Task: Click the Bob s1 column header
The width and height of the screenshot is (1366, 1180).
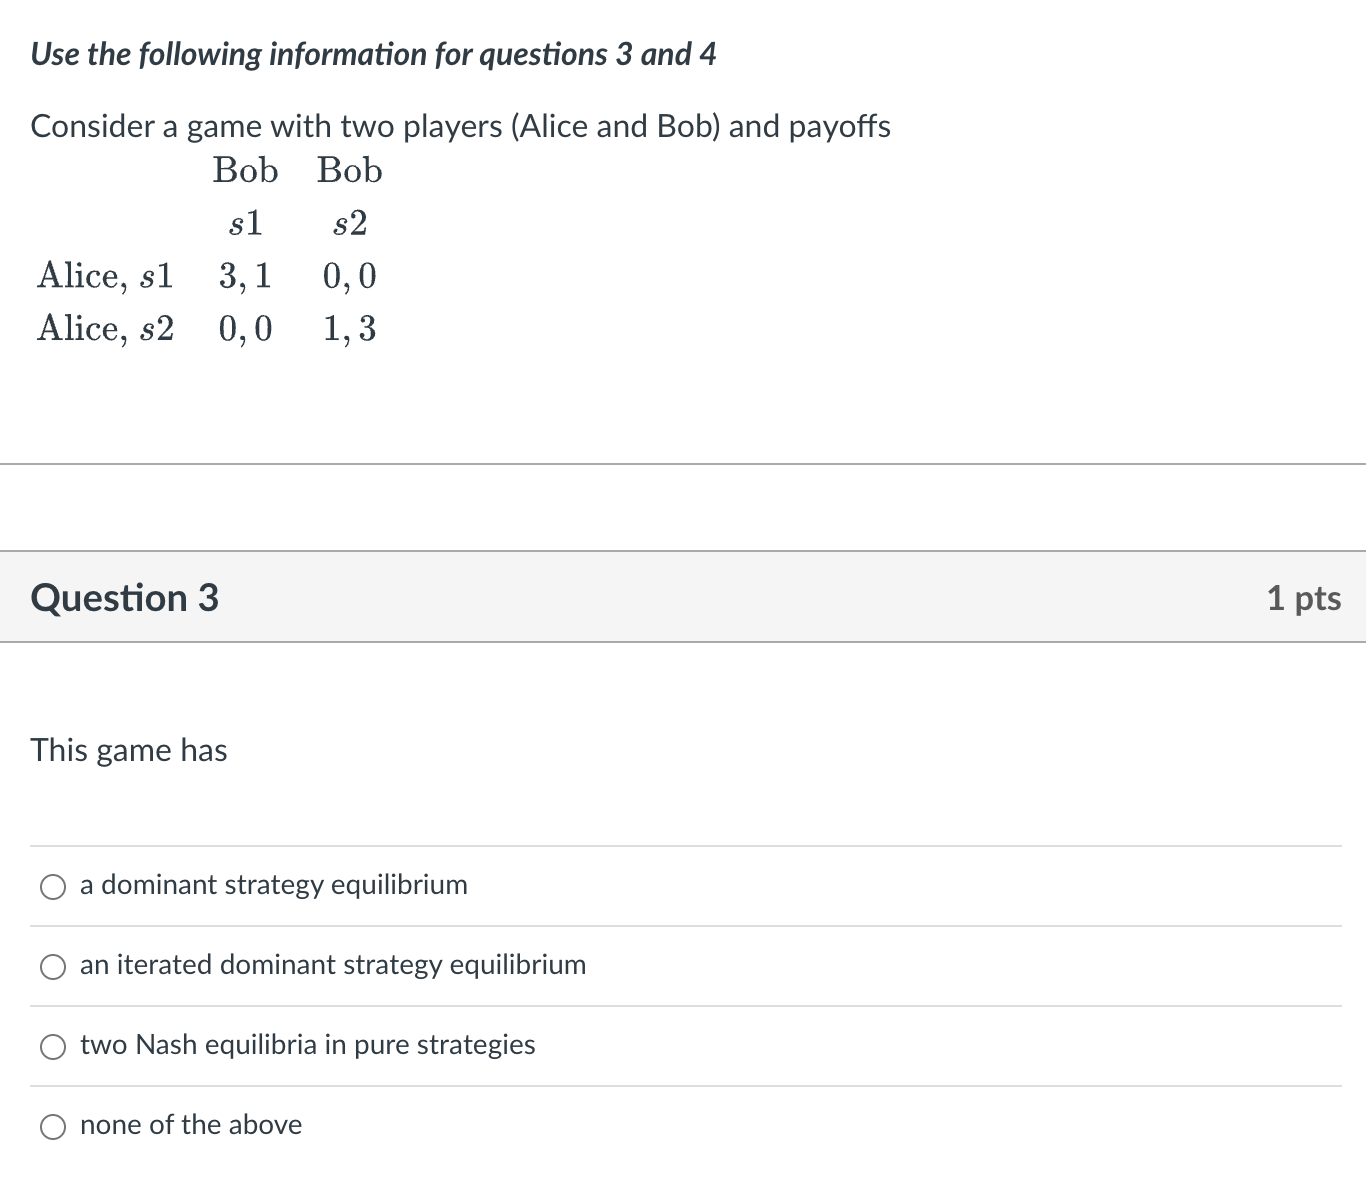Action: [244, 170]
